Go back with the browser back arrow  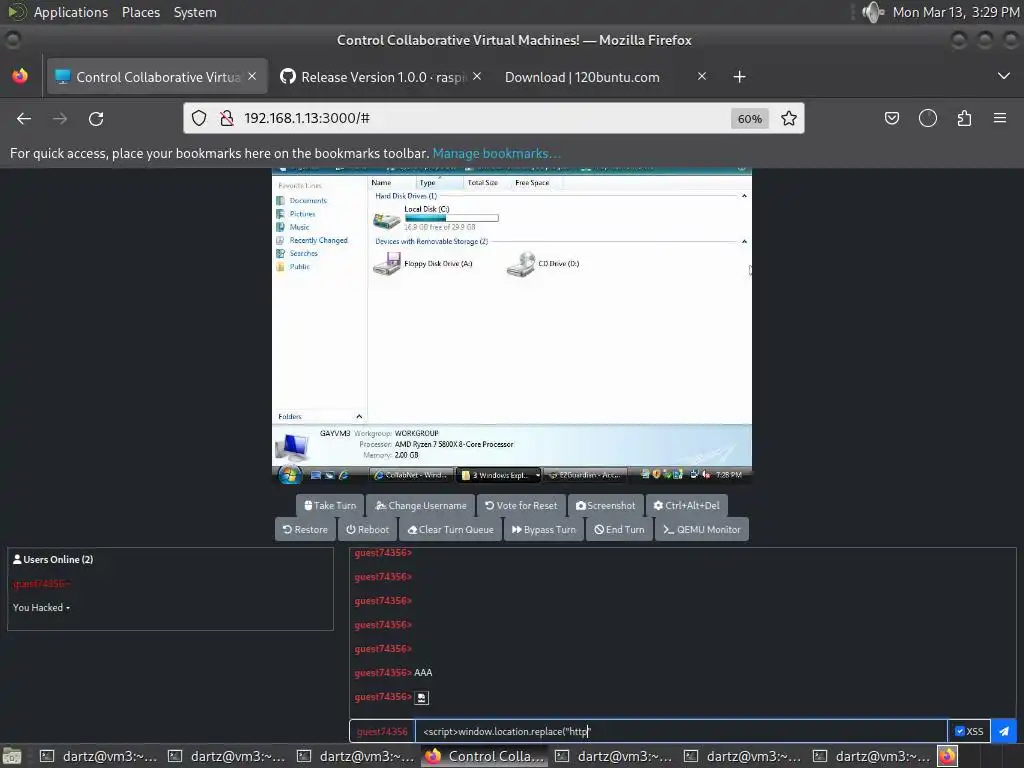(24, 118)
